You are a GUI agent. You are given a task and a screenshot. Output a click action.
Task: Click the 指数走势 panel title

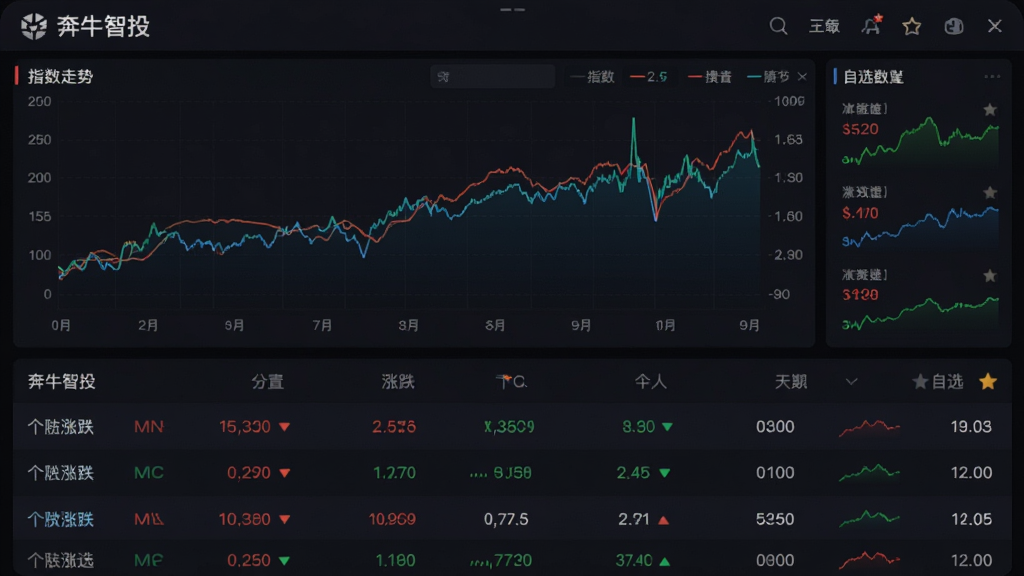click(61, 76)
